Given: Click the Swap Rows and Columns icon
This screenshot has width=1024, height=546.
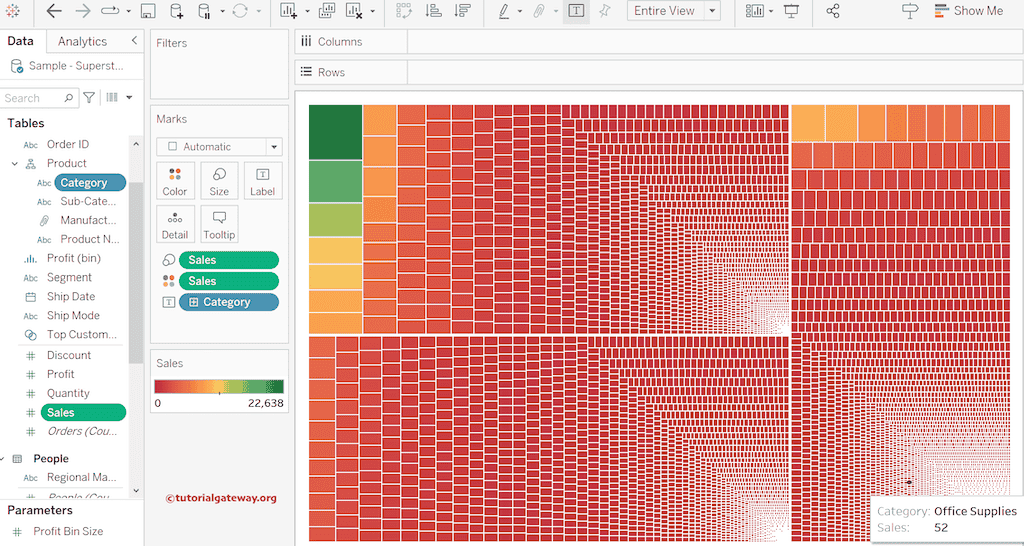Looking at the screenshot, I should click(x=404, y=11).
